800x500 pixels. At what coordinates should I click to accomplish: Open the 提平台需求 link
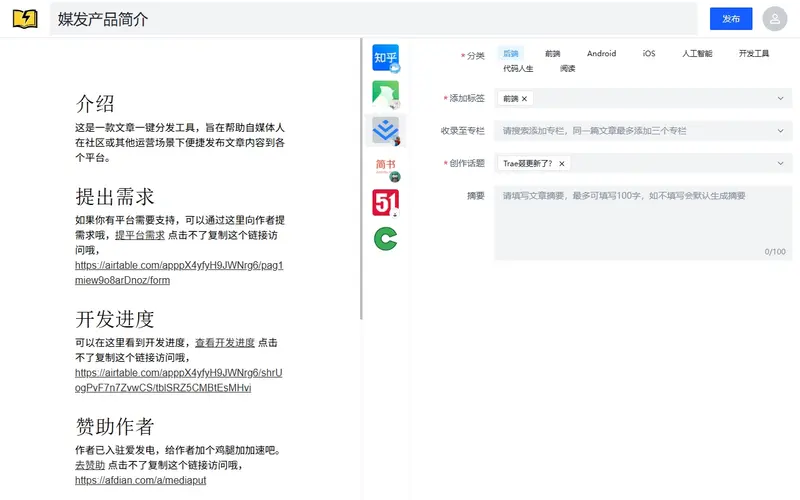tap(140, 235)
